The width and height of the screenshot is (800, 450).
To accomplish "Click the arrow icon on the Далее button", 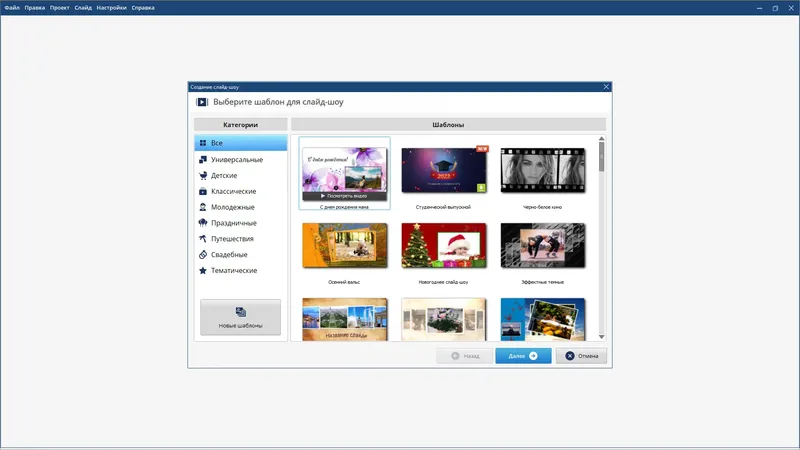I will click(x=533, y=356).
